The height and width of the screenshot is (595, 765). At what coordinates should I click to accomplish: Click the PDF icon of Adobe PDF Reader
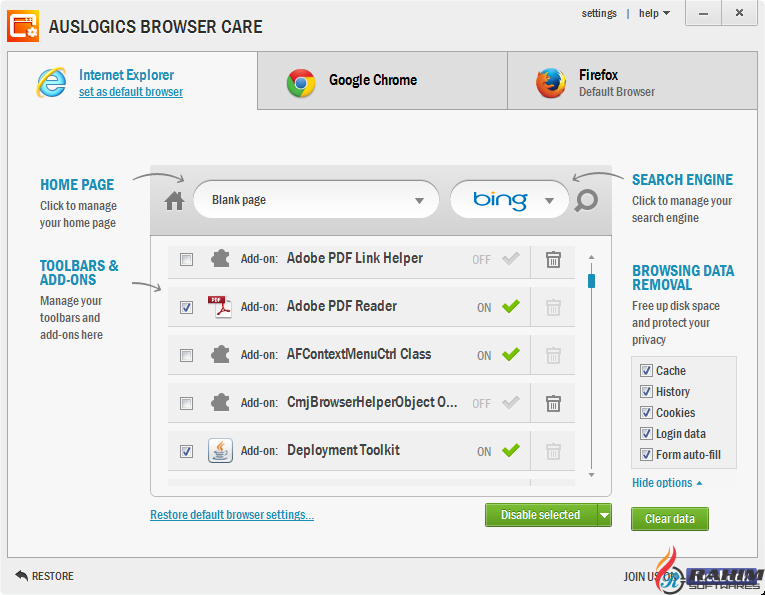[x=220, y=307]
